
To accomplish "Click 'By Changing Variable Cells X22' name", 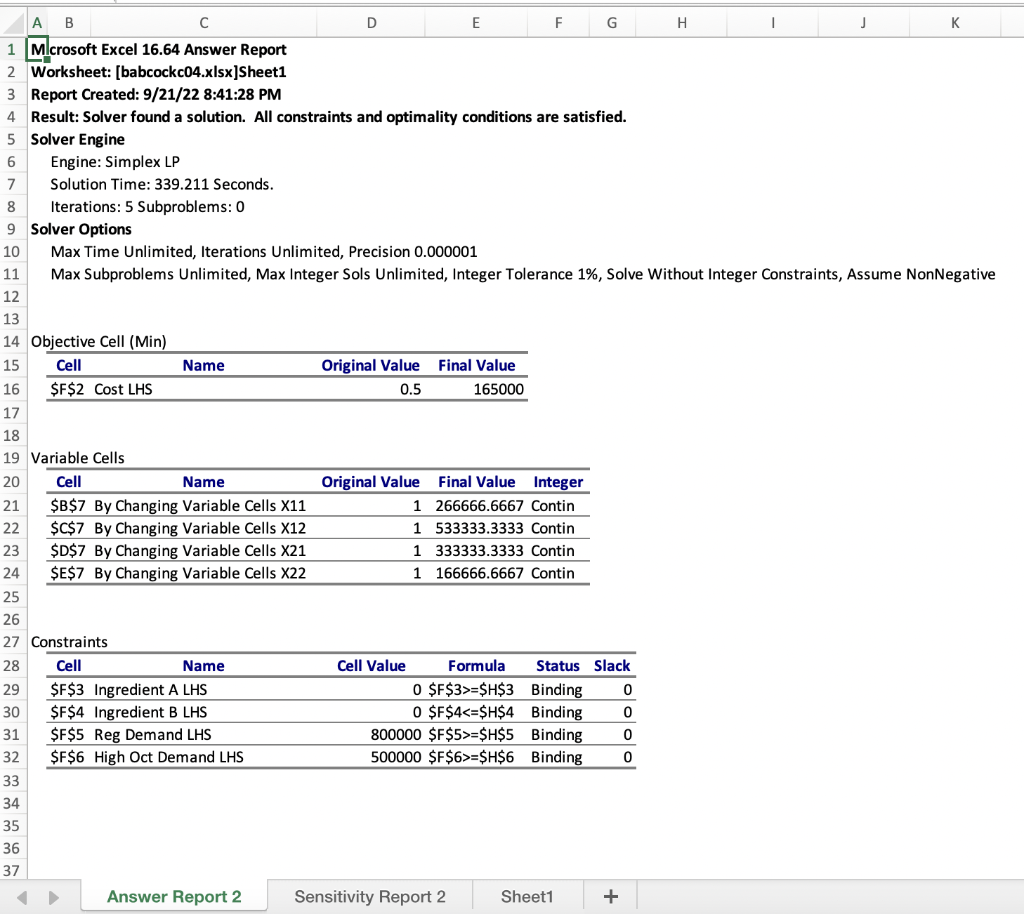I will 200,573.
